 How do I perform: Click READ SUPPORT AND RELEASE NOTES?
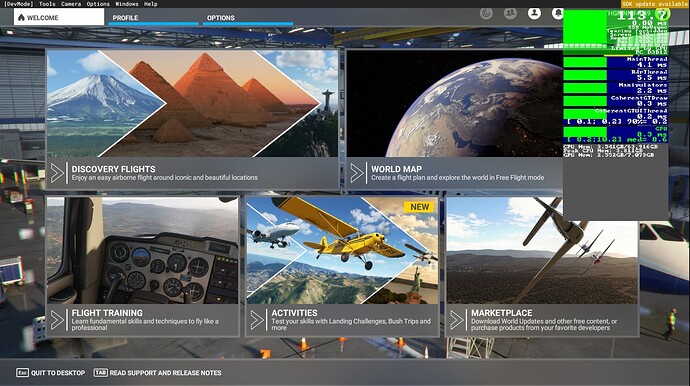click(165, 373)
